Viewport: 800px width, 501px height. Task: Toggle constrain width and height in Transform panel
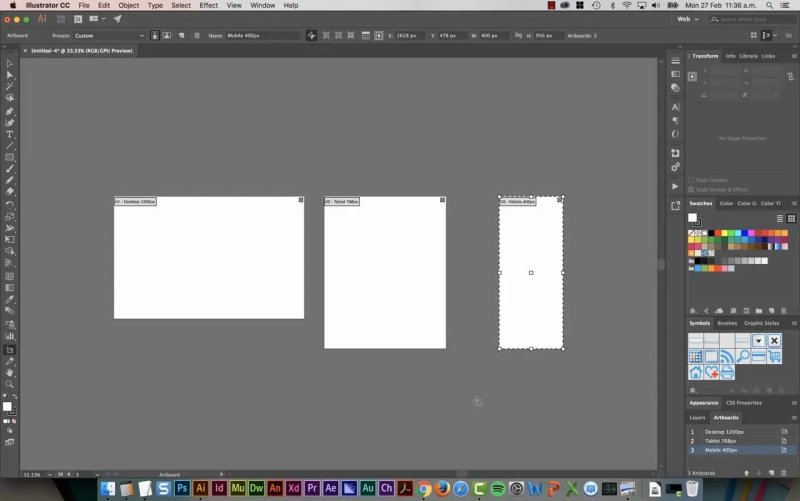click(790, 76)
